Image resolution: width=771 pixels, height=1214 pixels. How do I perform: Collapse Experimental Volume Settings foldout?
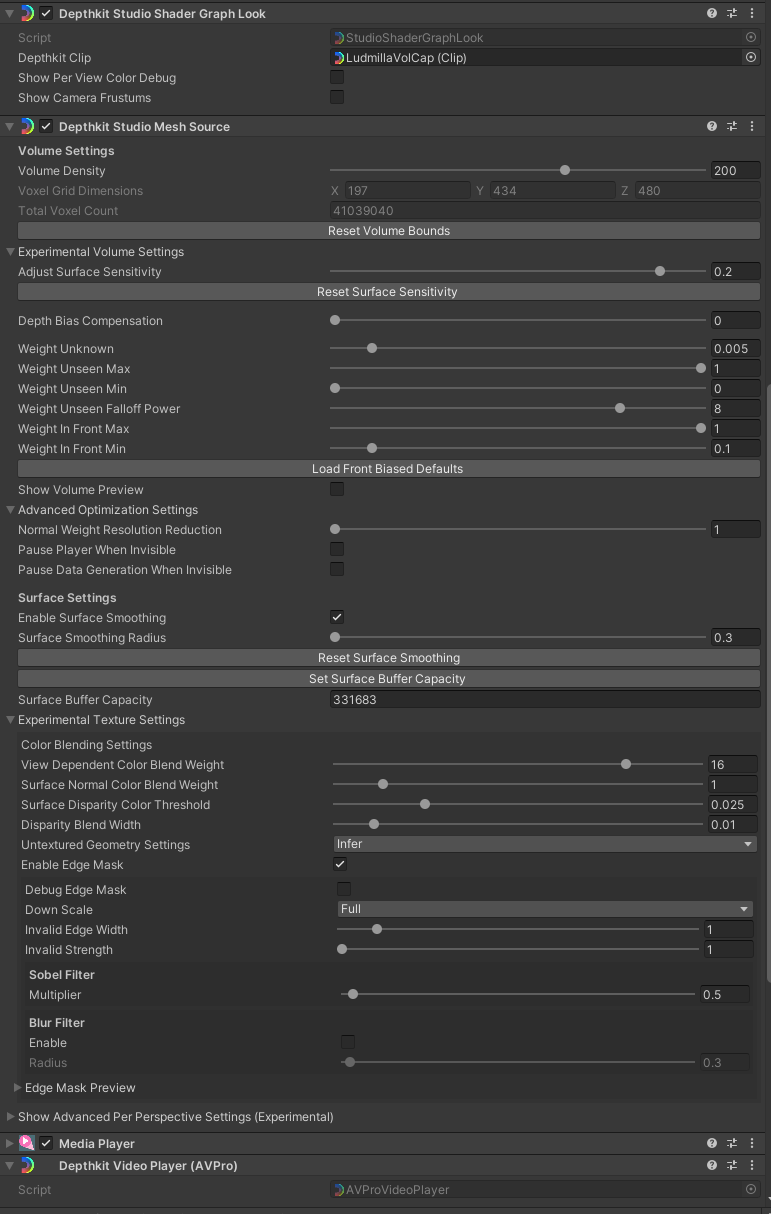click(x=11, y=252)
